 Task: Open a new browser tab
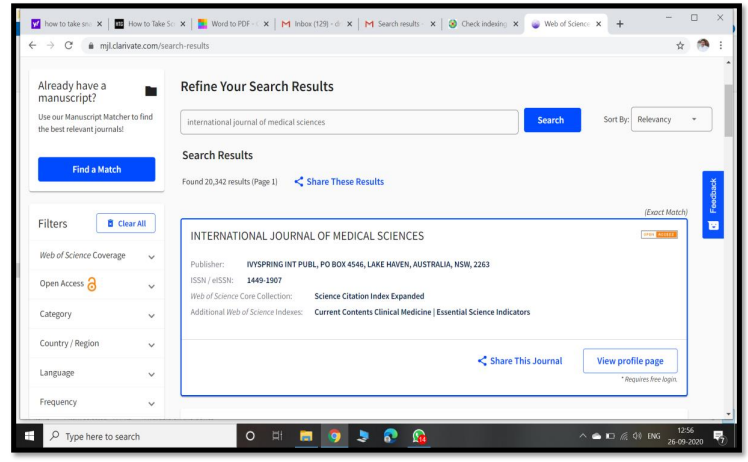[x=620, y=23]
